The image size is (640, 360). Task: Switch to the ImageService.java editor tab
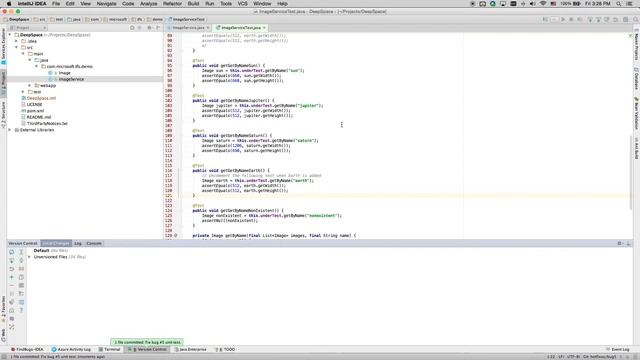(188, 28)
